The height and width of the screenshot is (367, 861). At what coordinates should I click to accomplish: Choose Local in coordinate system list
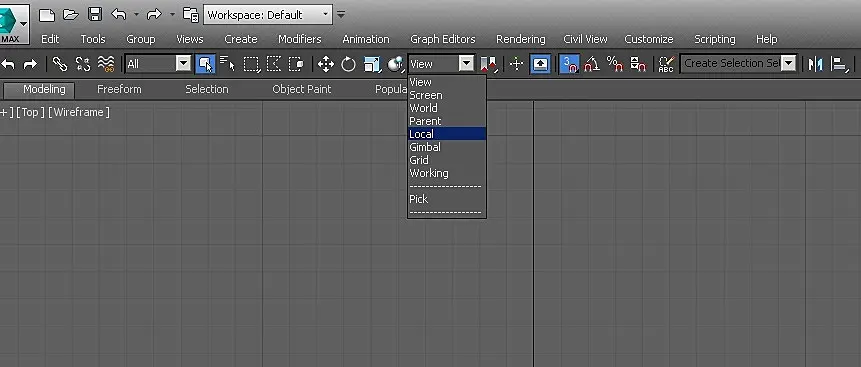tap(446, 134)
